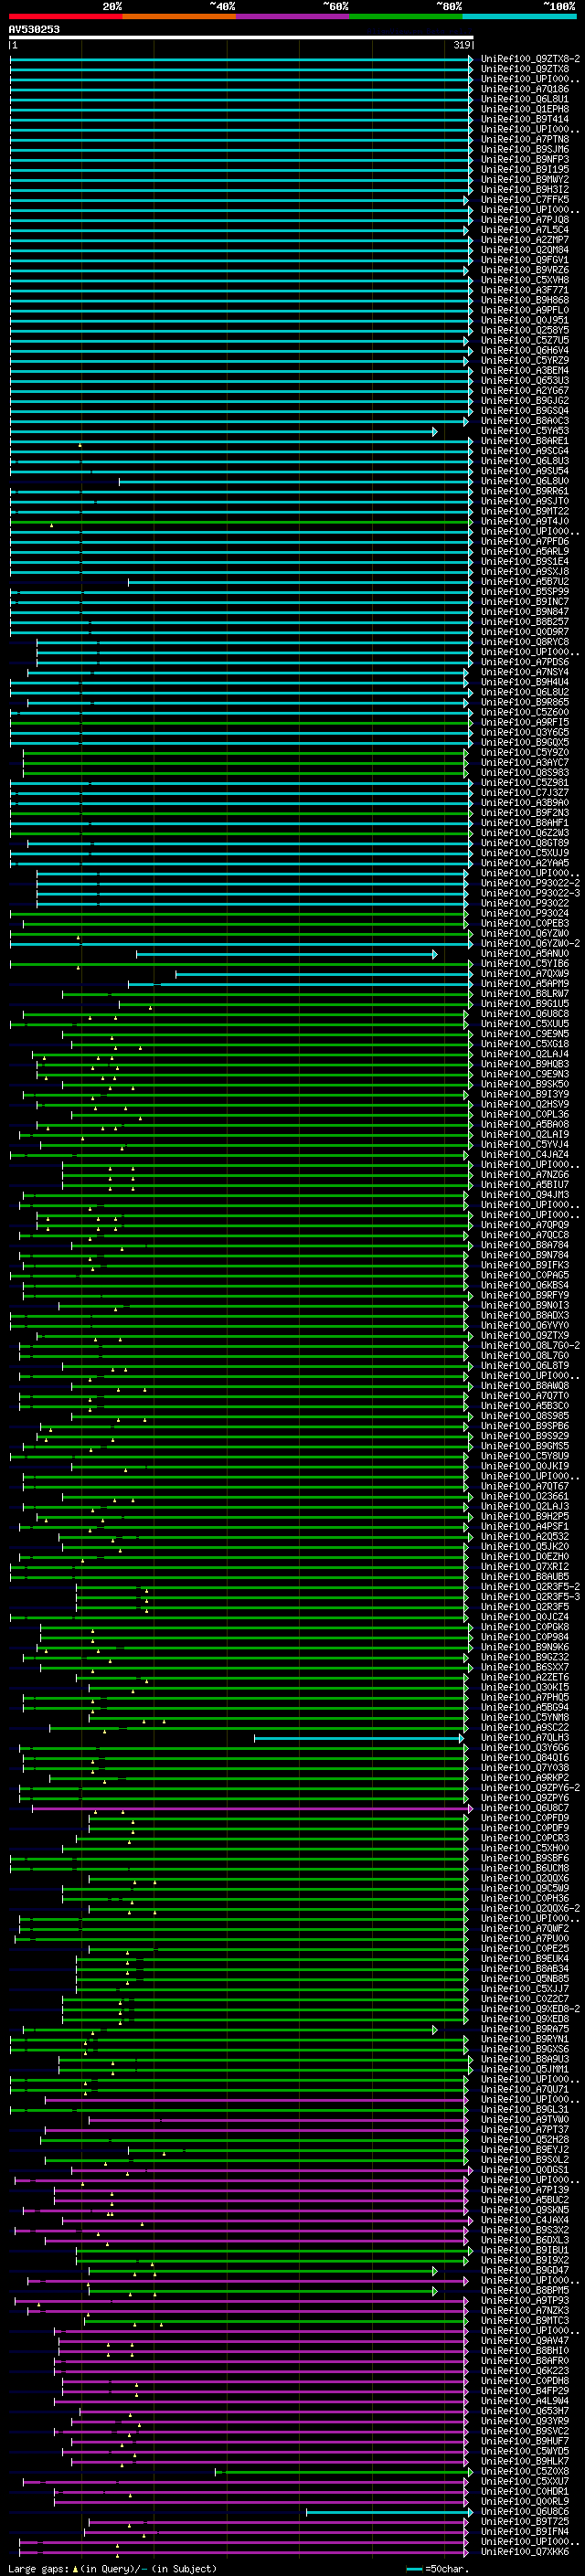The image size is (585, 2576).
Task: Click hit label UniRef100_Q8L7G0-2
Action: [x=530, y=1346]
